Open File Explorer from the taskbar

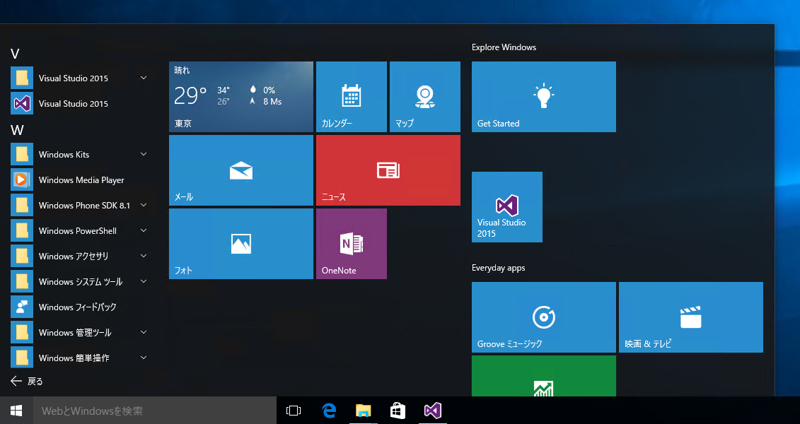(x=363, y=411)
